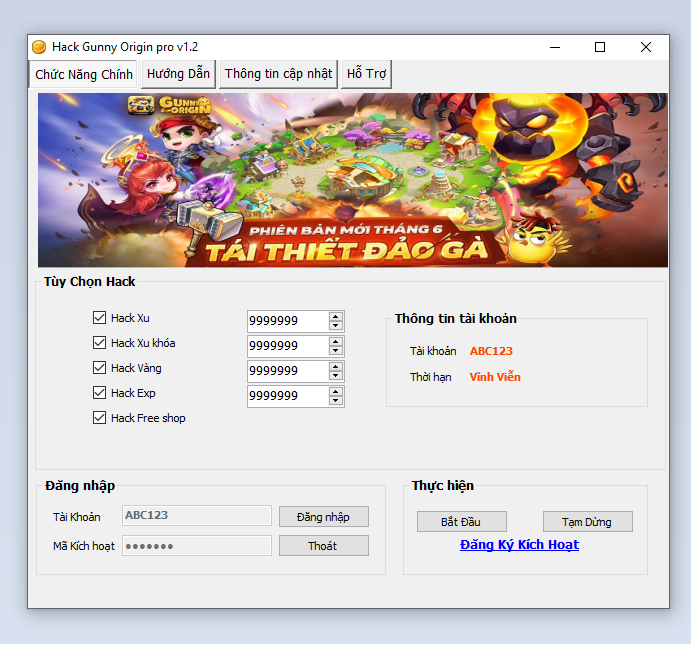The width and height of the screenshot is (691, 645).
Task: Click the gold coin app icon in title bar
Action: [x=39, y=47]
